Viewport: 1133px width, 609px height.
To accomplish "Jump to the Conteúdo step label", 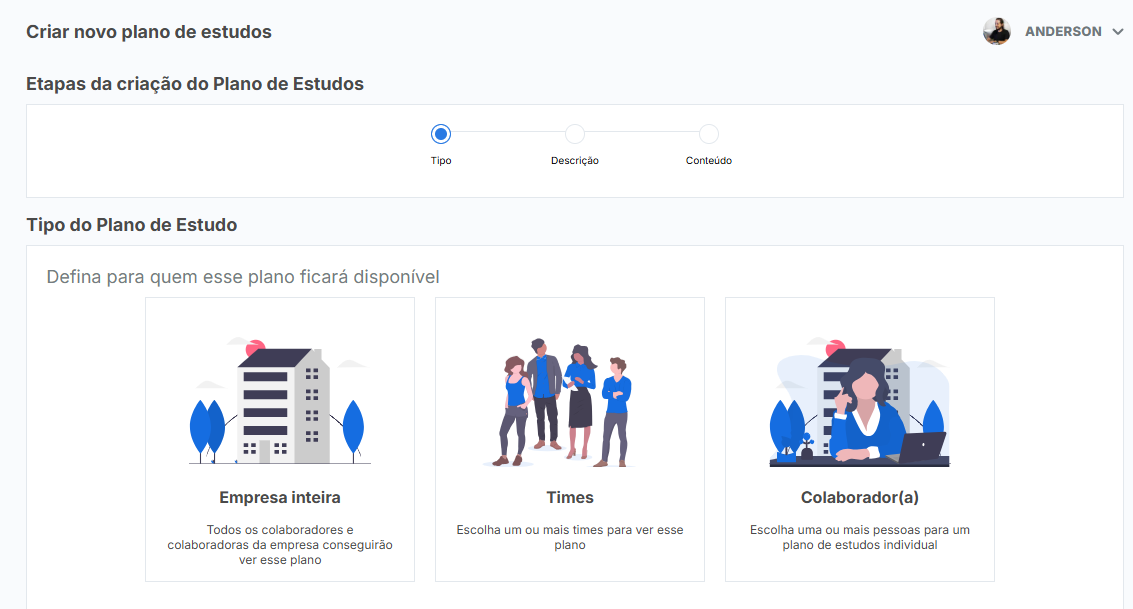I will [709, 161].
